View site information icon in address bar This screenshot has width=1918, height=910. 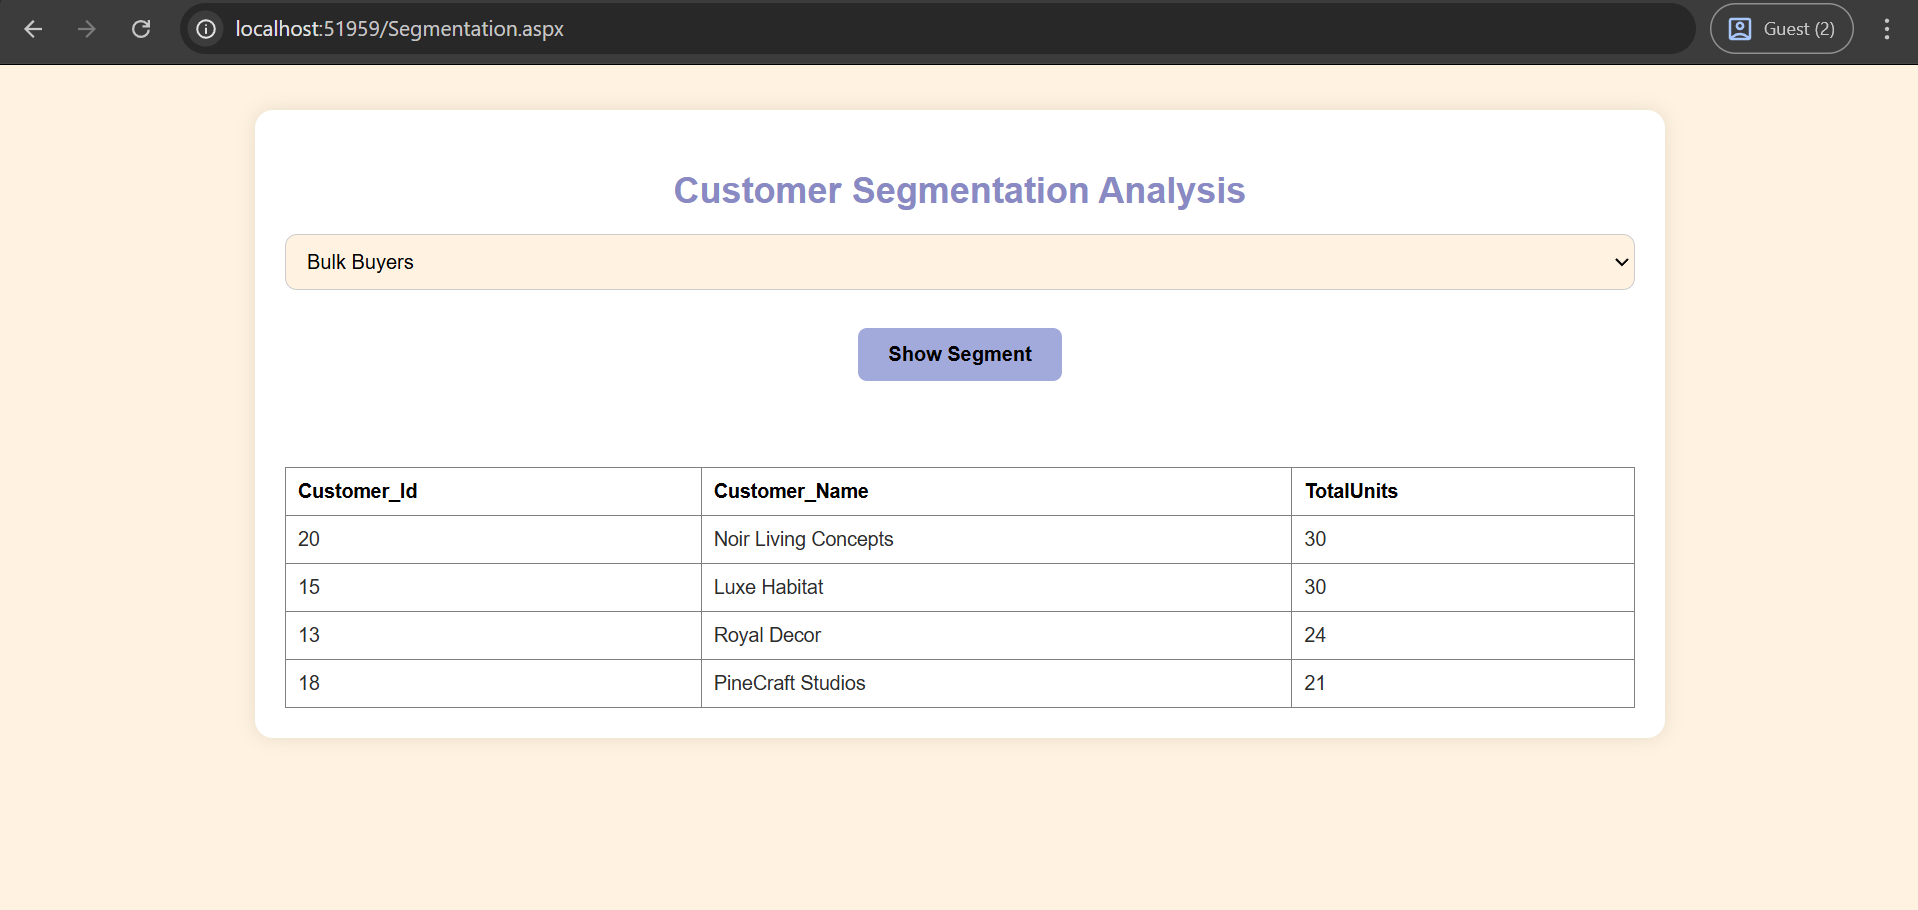click(206, 29)
